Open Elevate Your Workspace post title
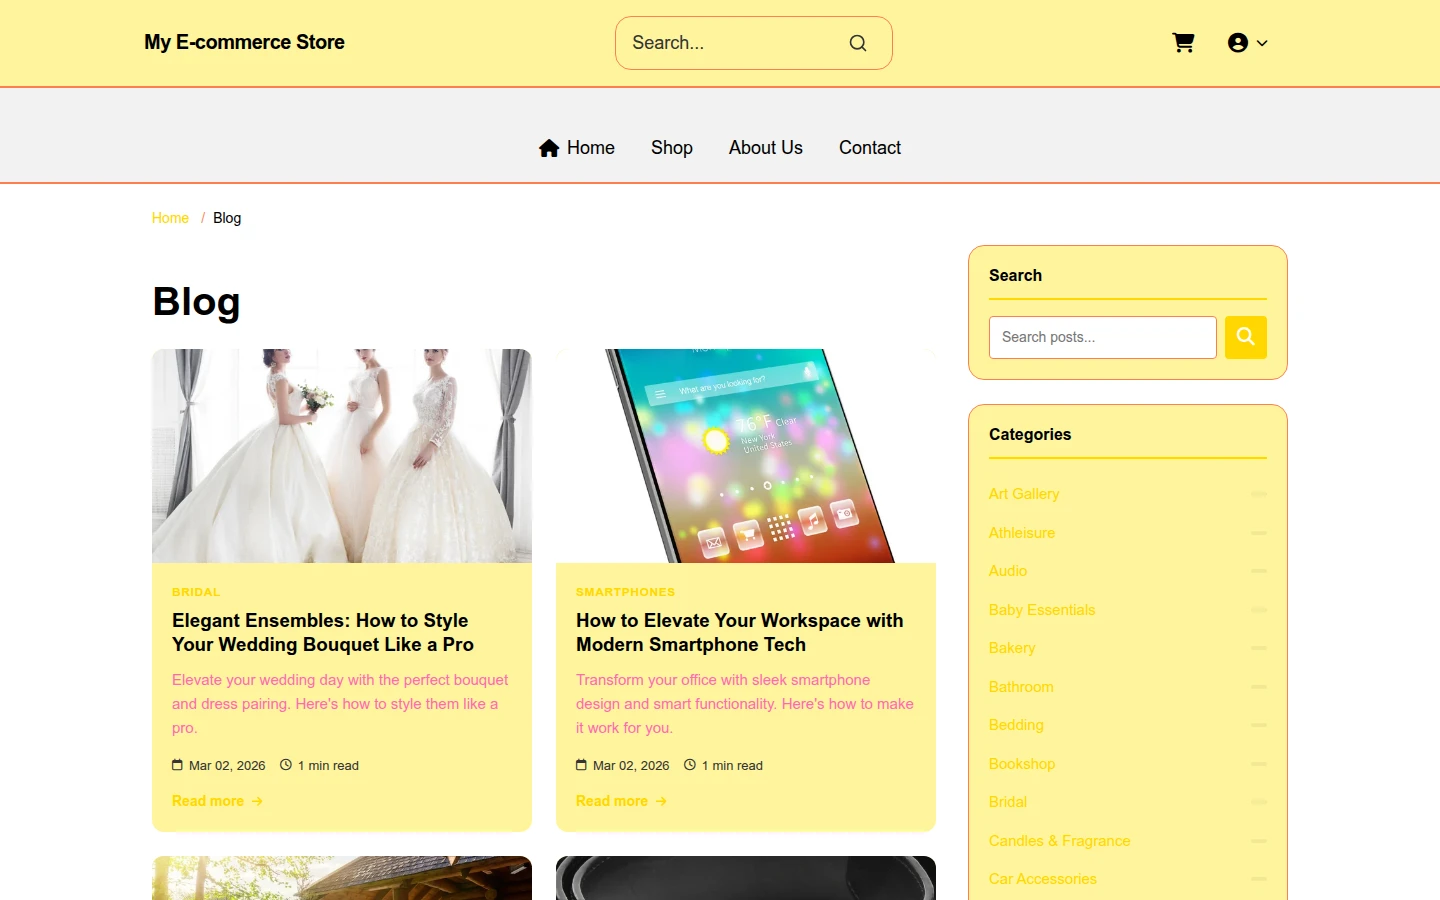Screen dimensions: 1440x900 point(740,633)
